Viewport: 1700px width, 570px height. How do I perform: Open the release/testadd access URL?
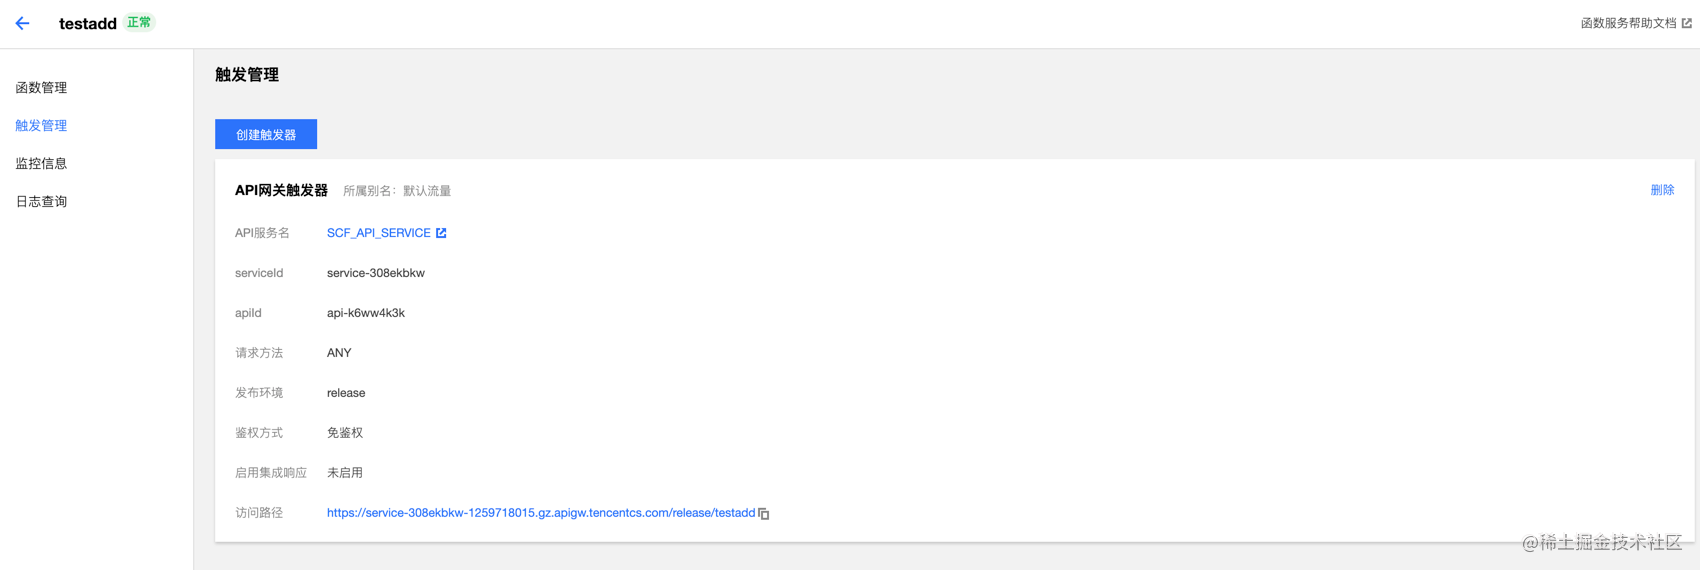pyautogui.click(x=541, y=513)
